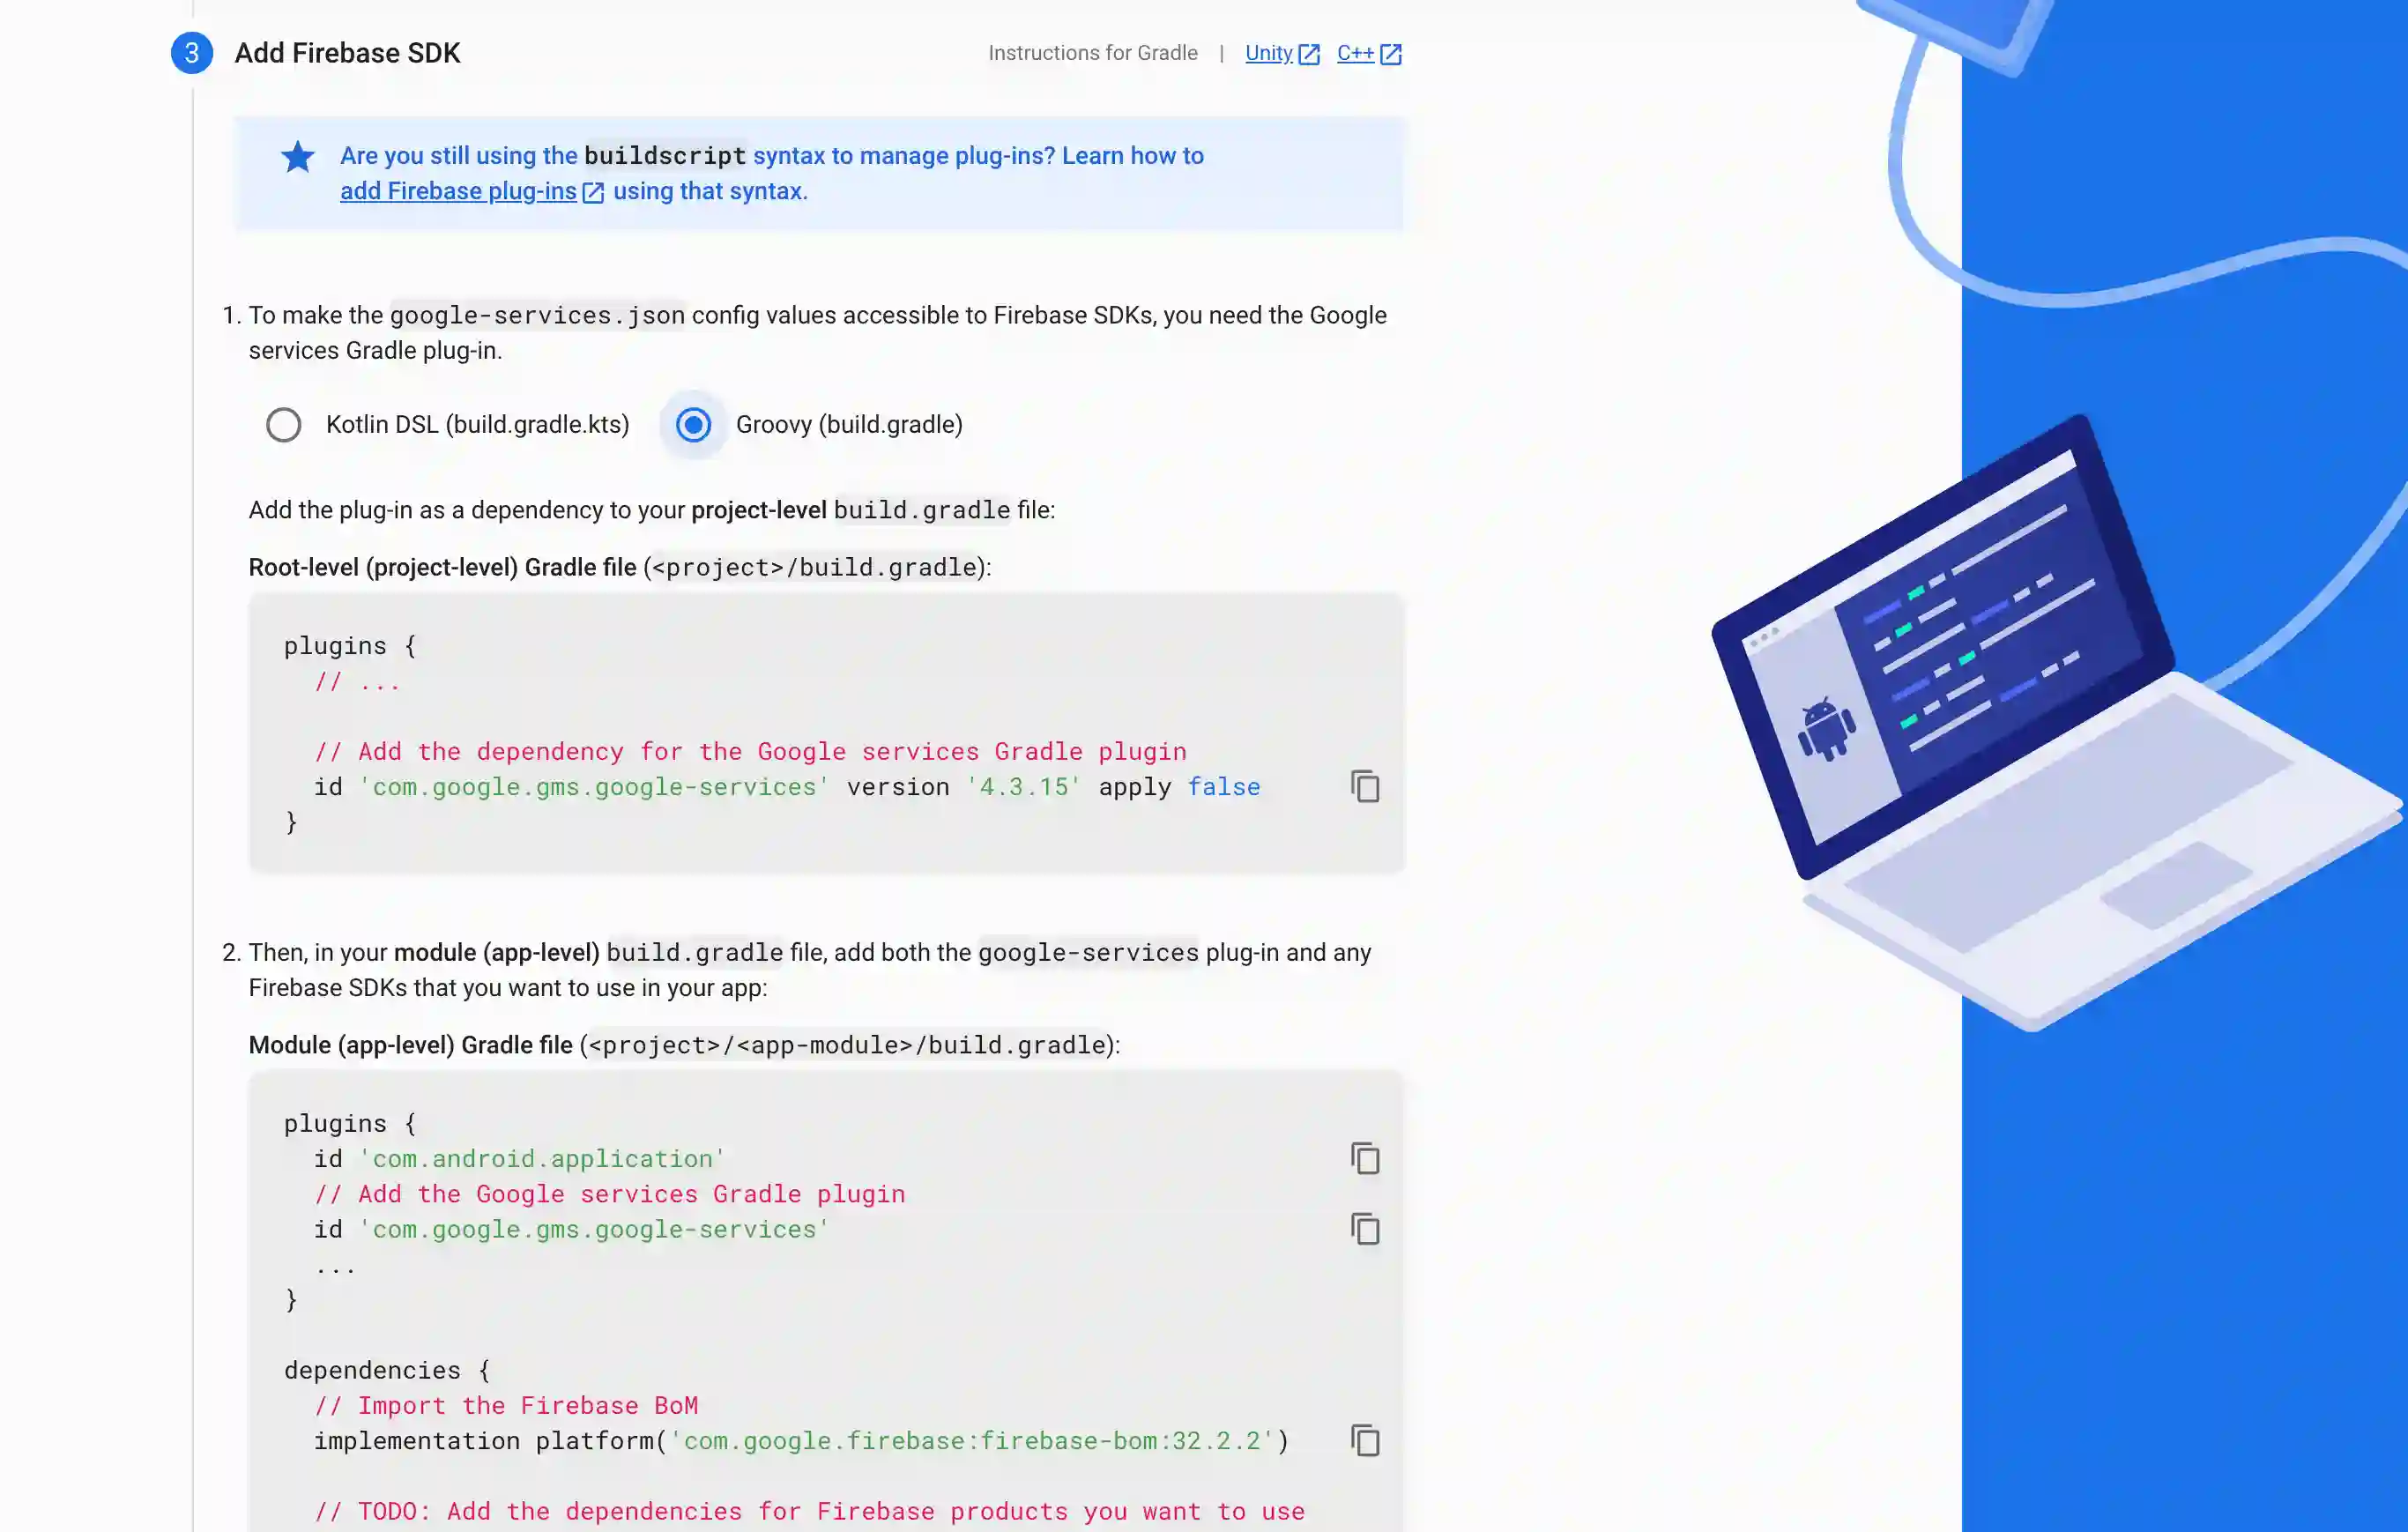
Task: Click the step 3 number circle
Action: [x=191, y=53]
